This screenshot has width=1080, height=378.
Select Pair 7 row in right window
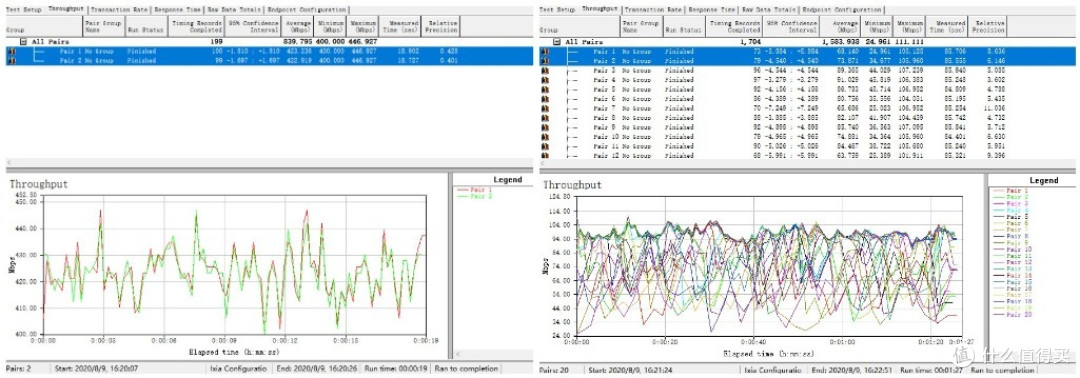(806, 109)
